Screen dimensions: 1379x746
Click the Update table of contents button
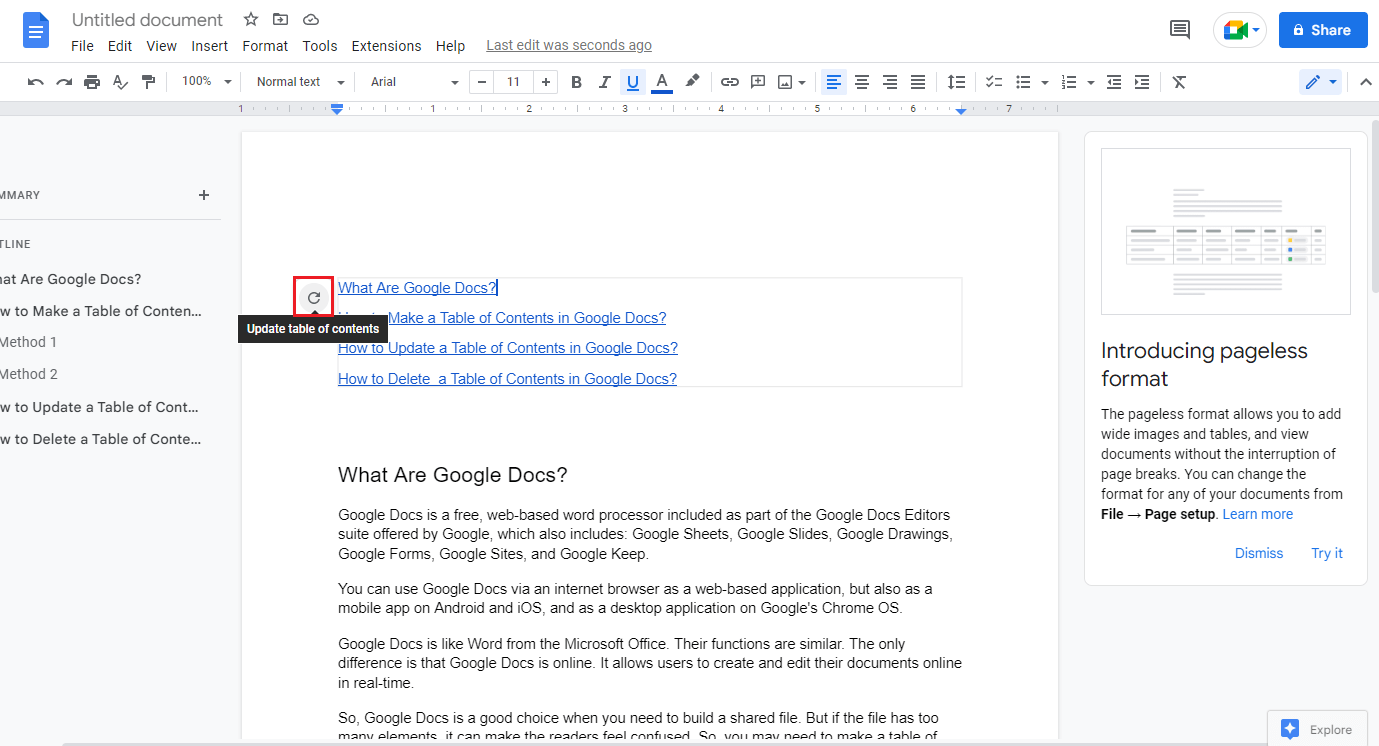coord(314,298)
